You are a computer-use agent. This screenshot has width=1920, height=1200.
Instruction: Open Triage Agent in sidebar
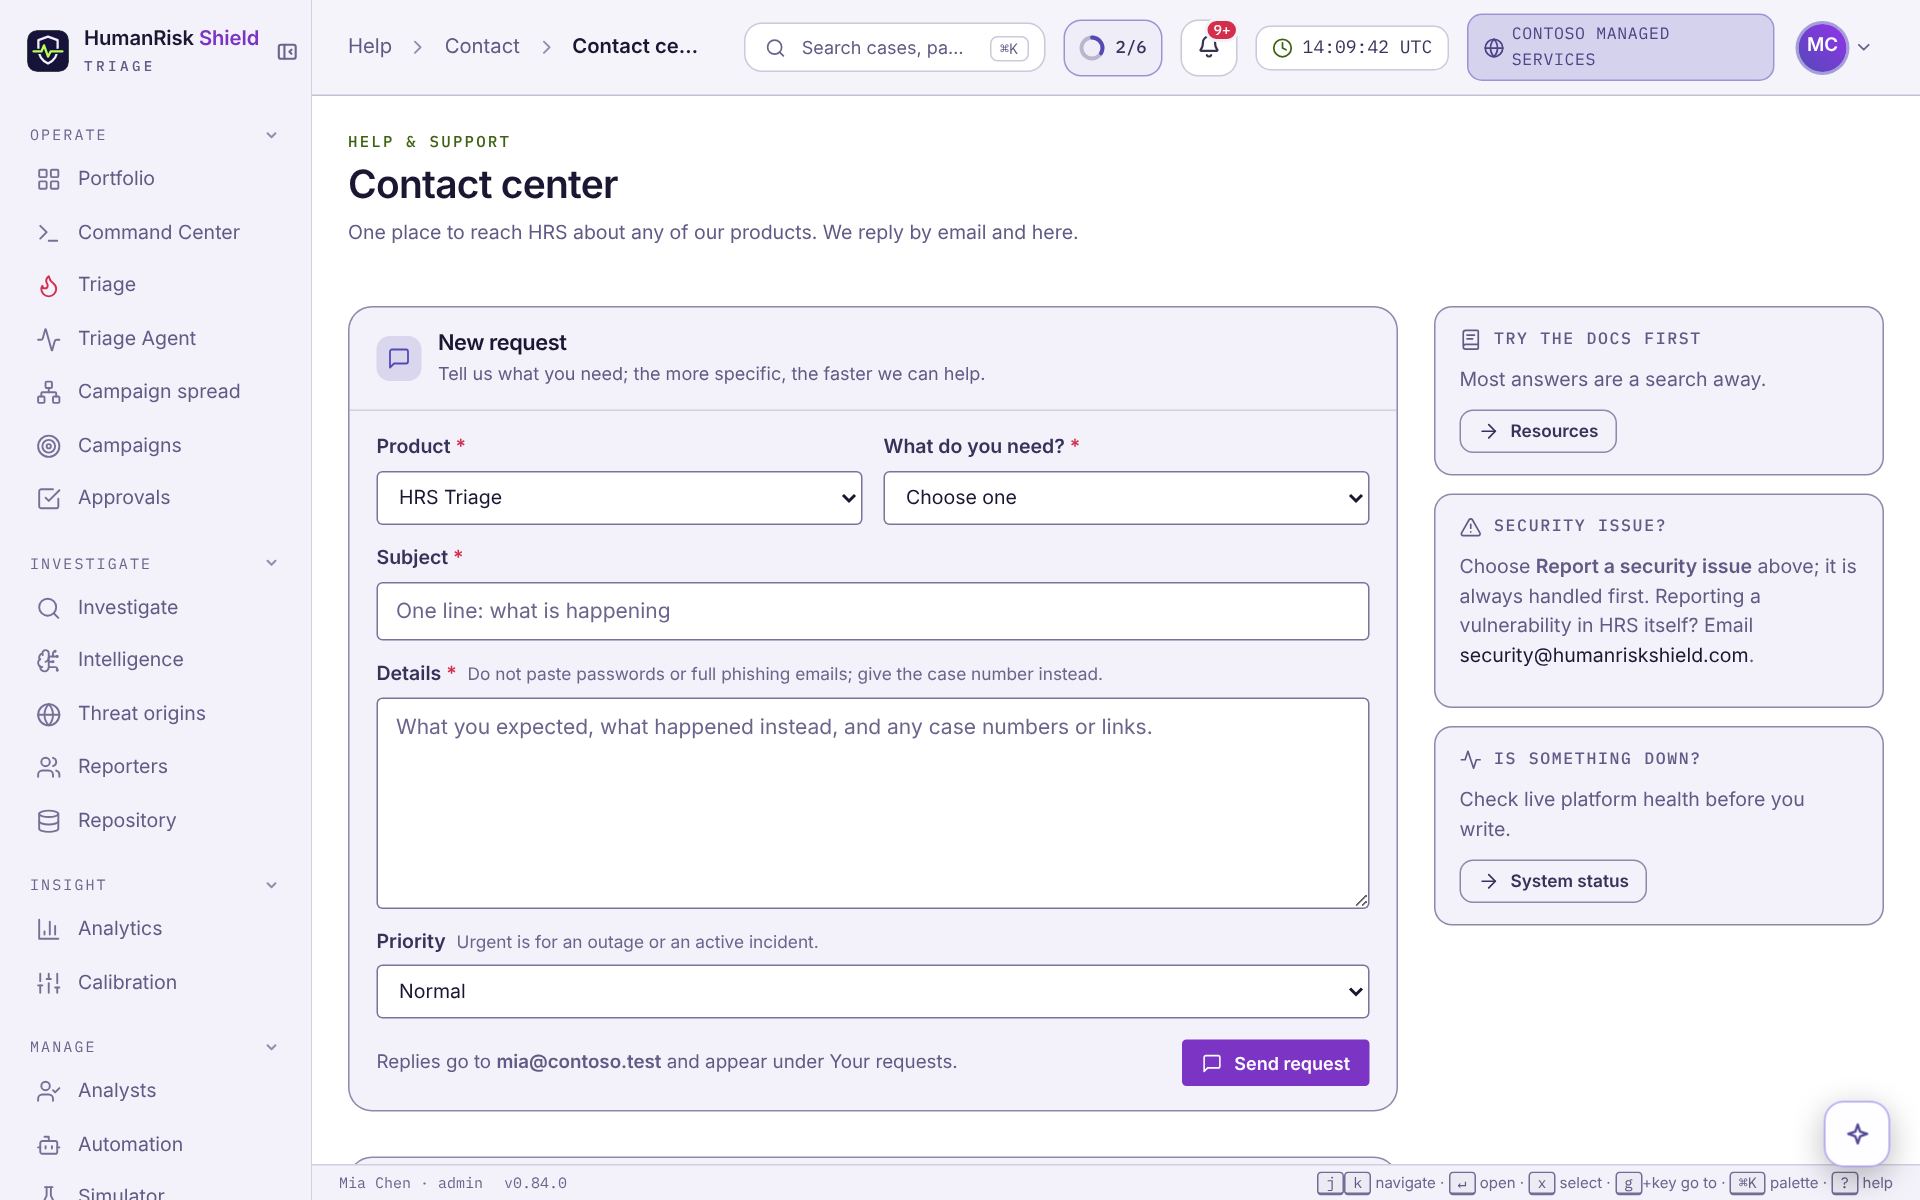point(155,339)
